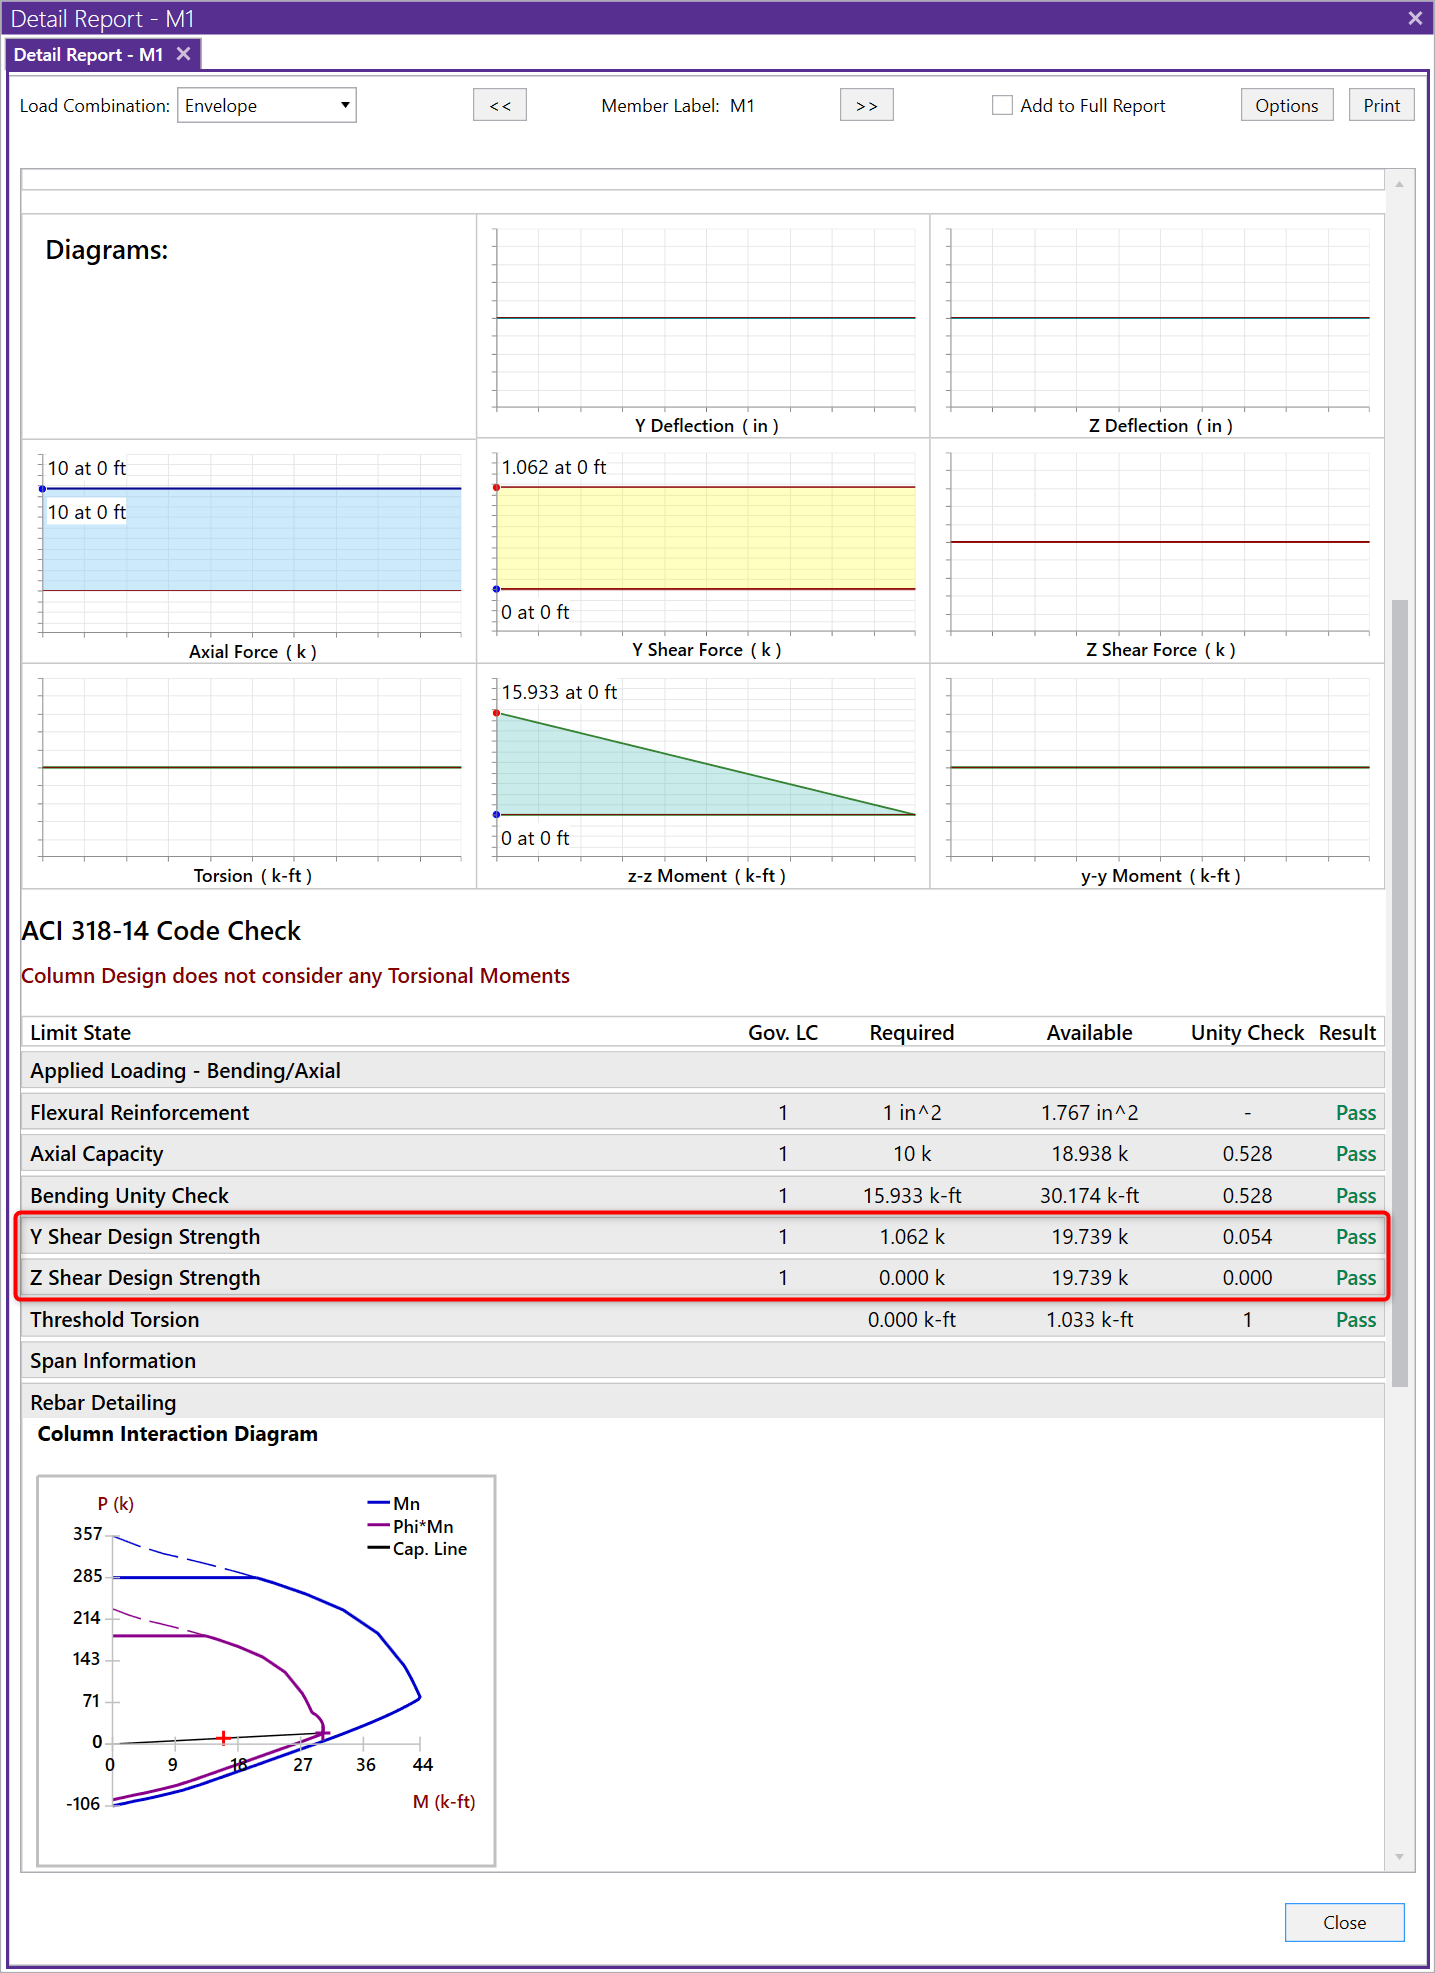Close the Detail Report - M1 tab
1435x1973 pixels.
[183, 54]
